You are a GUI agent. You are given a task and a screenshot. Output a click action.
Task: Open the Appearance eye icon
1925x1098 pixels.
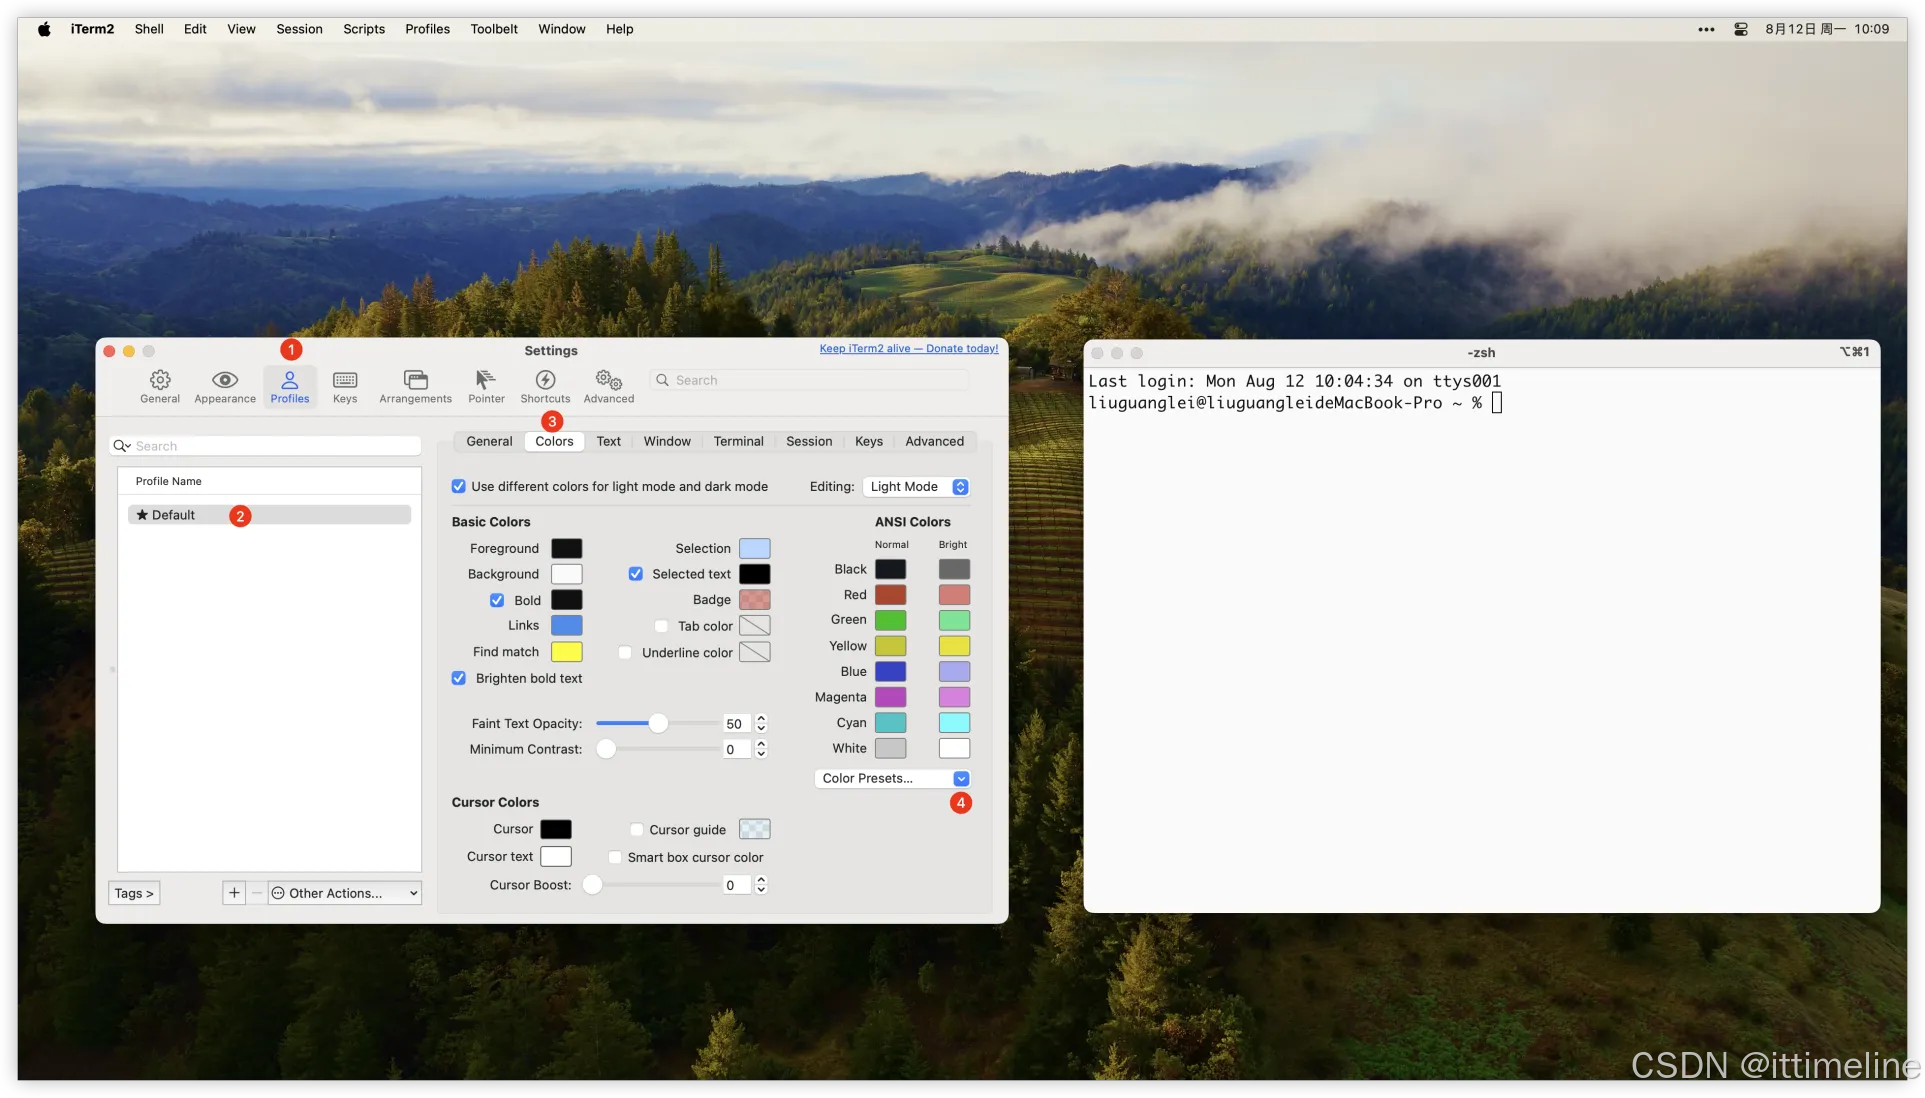225,381
